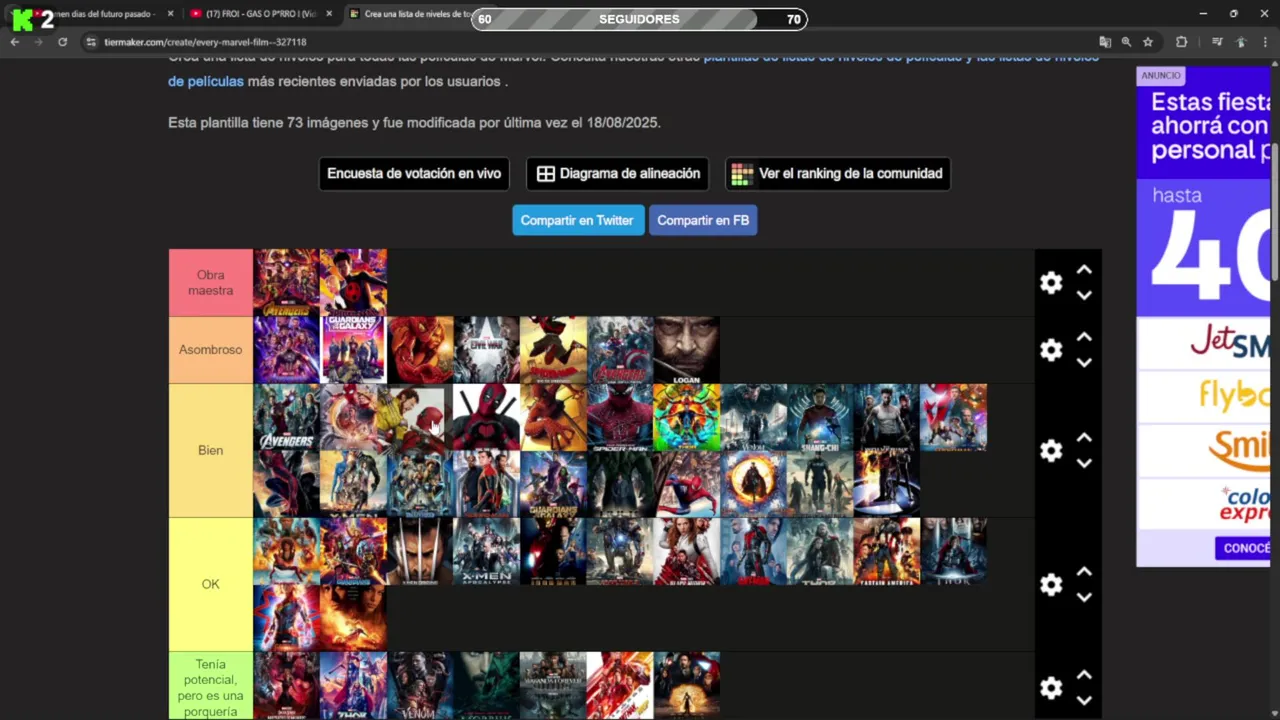Click the 'OK' yellow tier label
This screenshot has height=720, width=1280.
[x=211, y=585]
